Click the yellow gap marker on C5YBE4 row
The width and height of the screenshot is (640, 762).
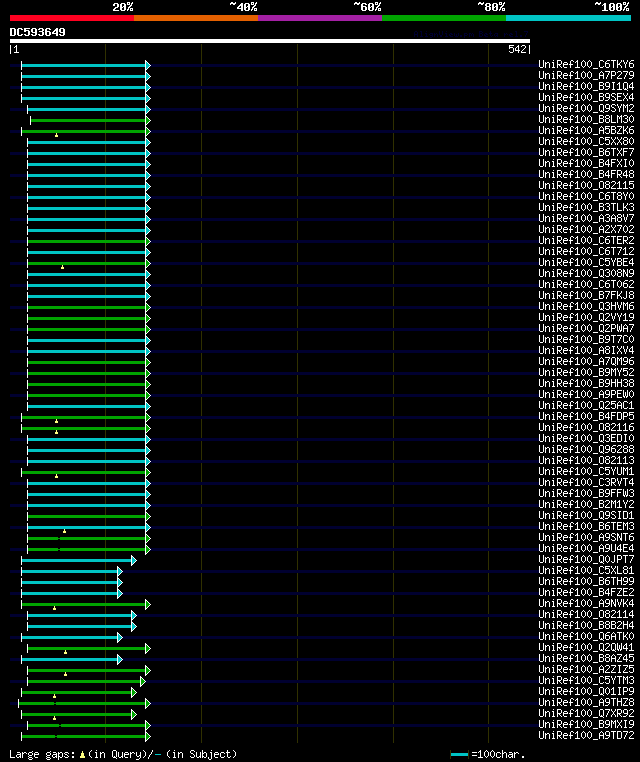(x=63, y=267)
